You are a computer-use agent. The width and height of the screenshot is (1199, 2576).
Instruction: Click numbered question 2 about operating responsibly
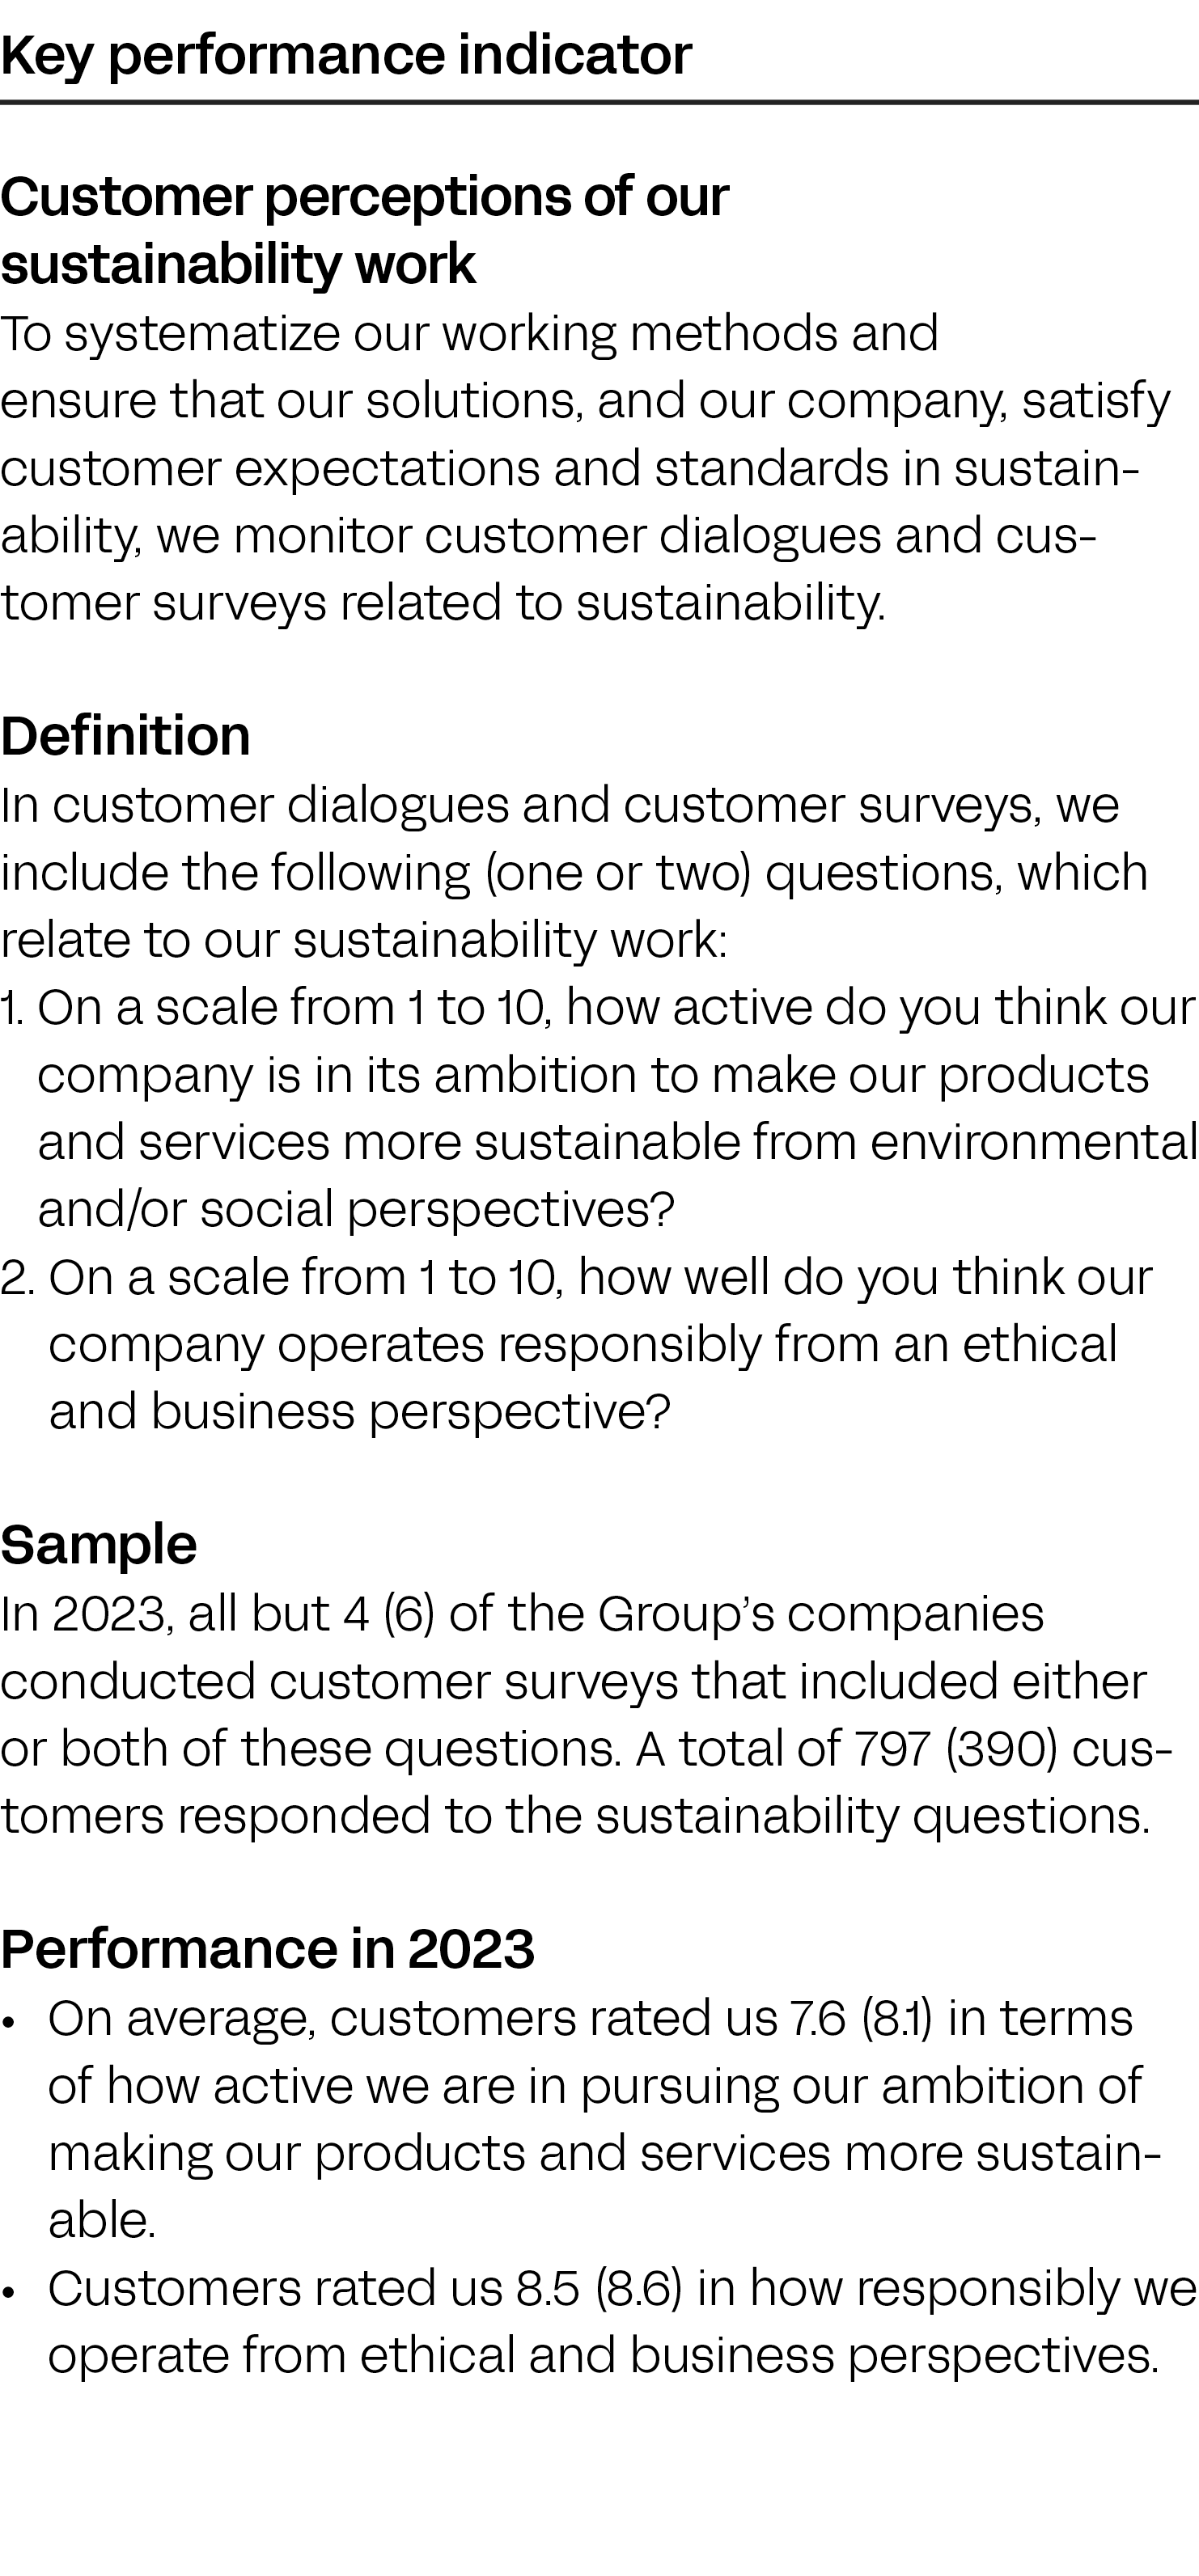point(577,1345)
